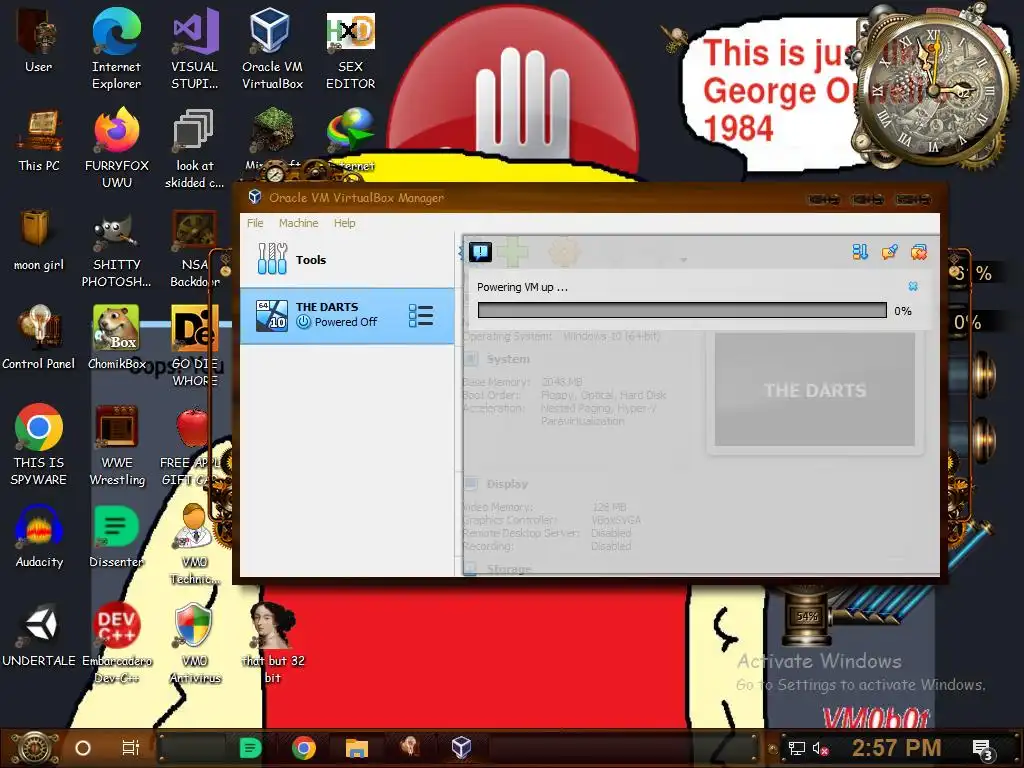
Task: Click the 2:57 PM taskbar clock
Action: pyautogui.click(x=897, y=748)
